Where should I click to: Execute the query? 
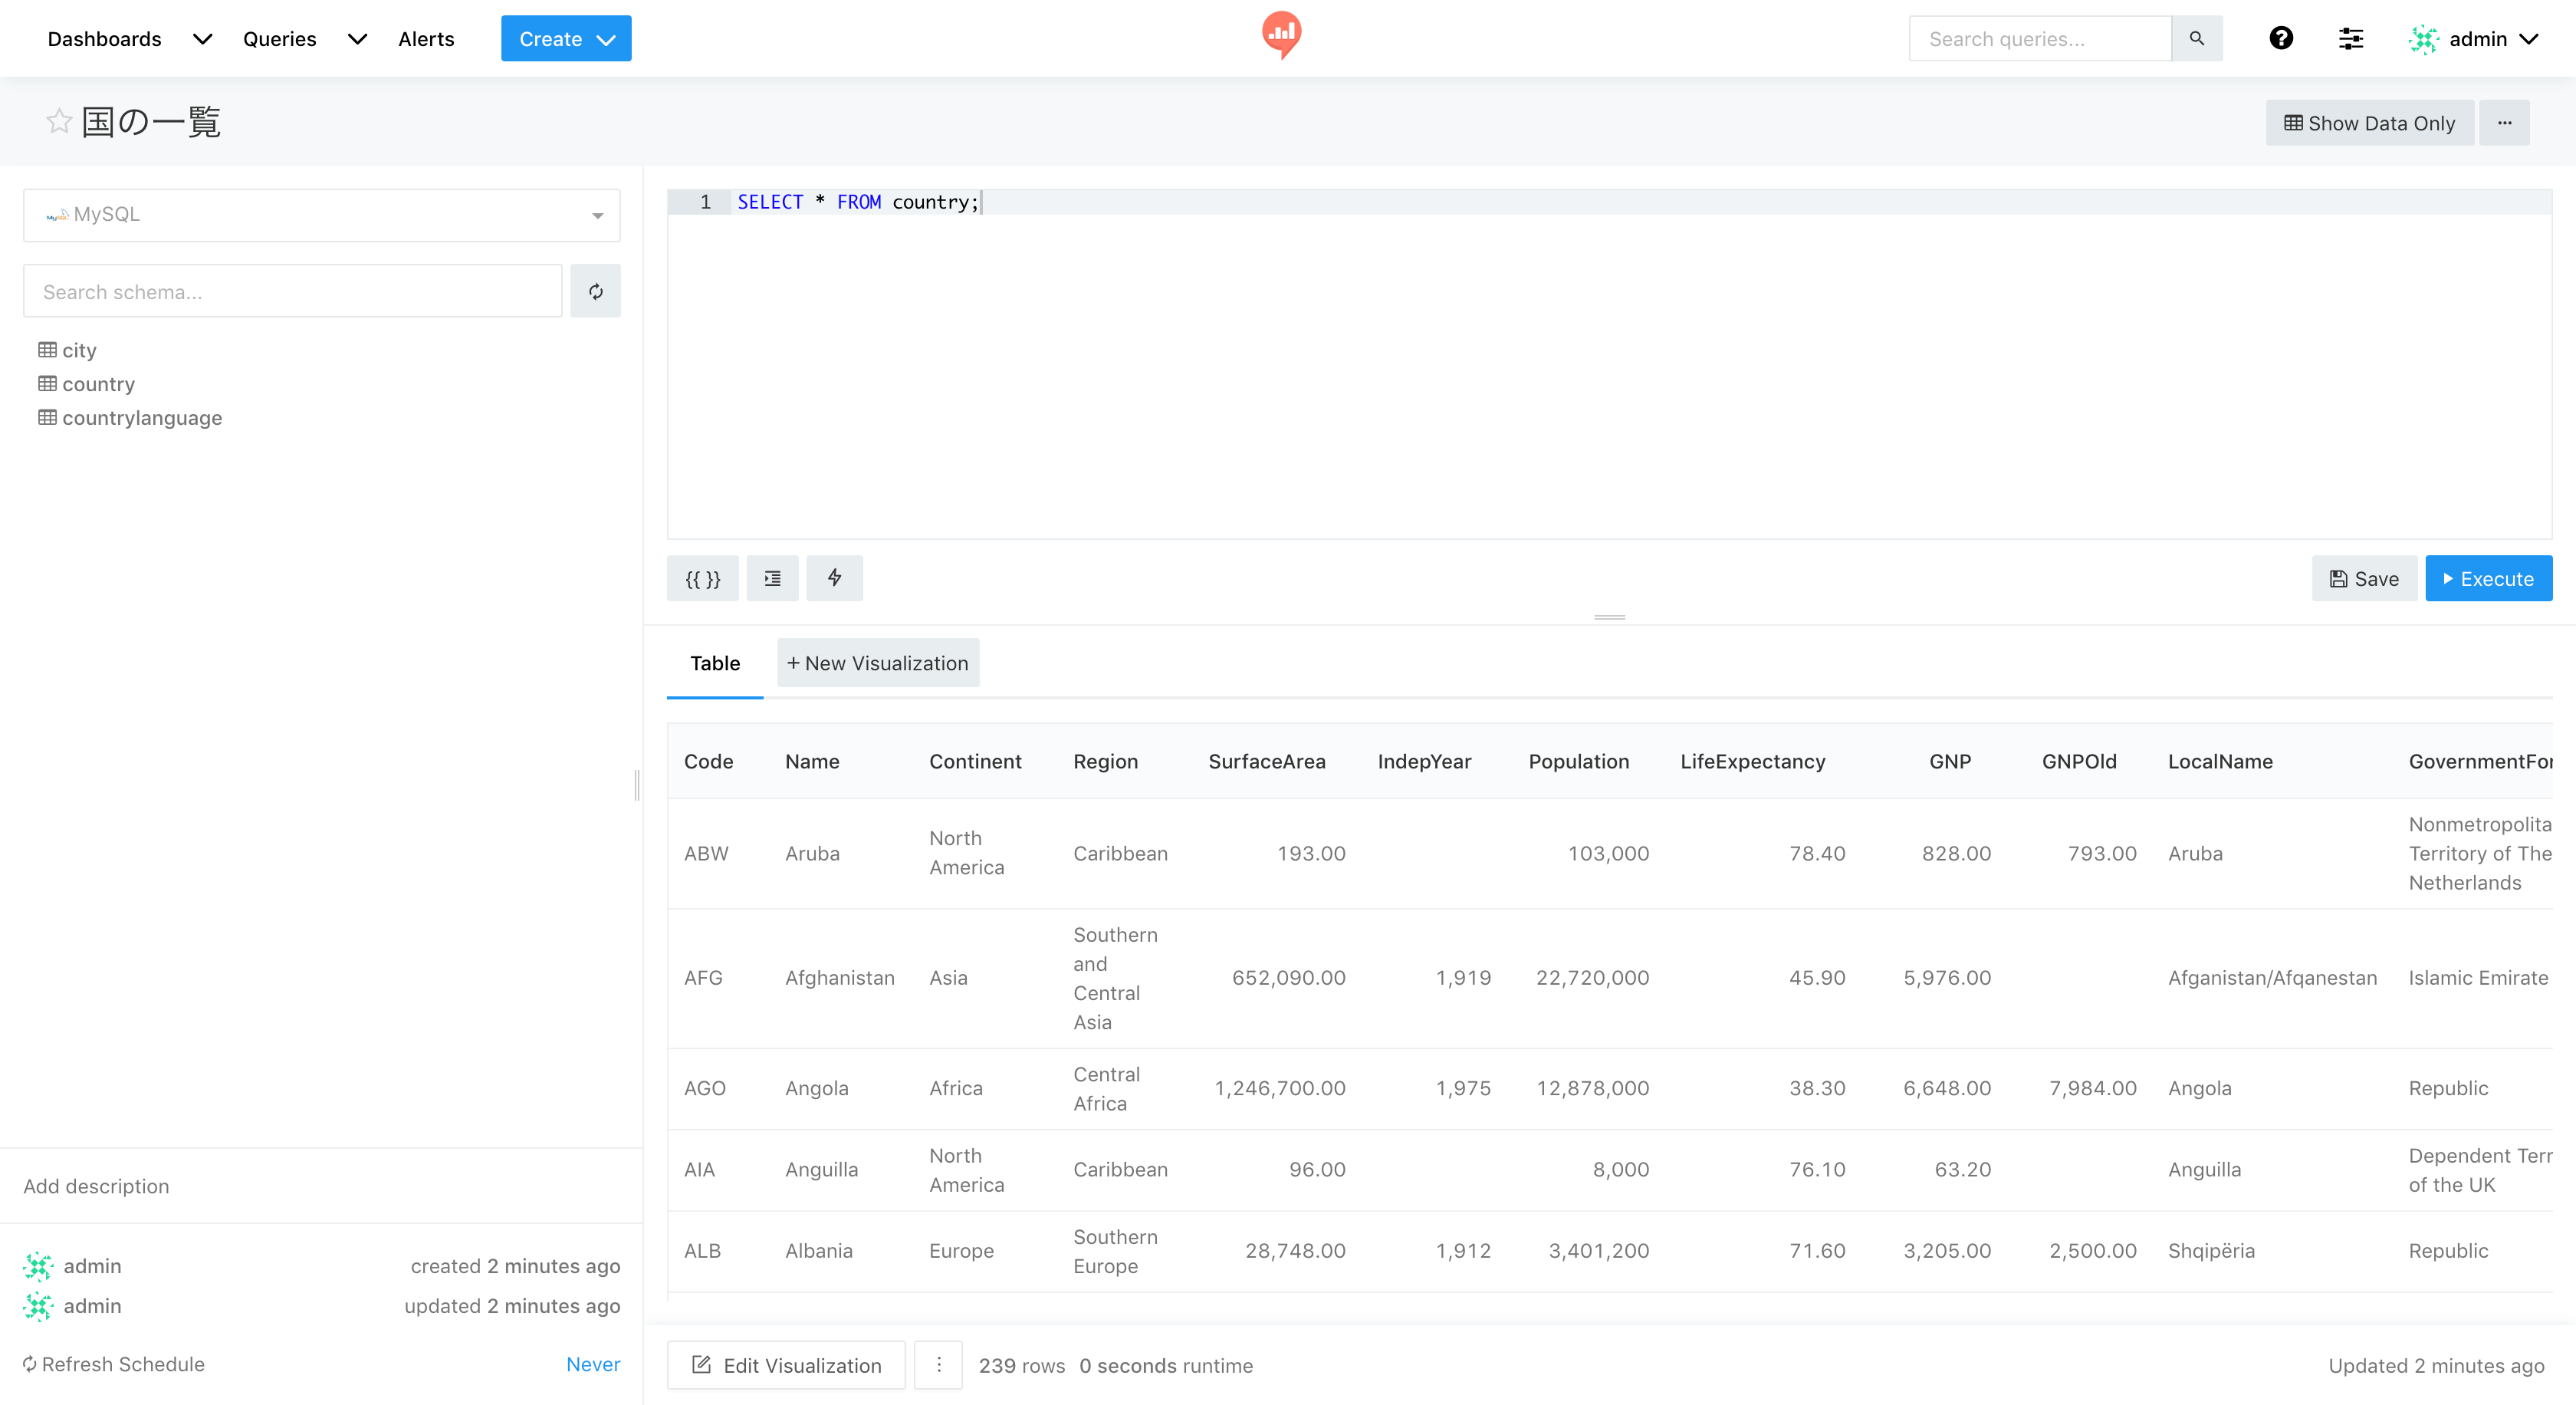(2488, 578)
